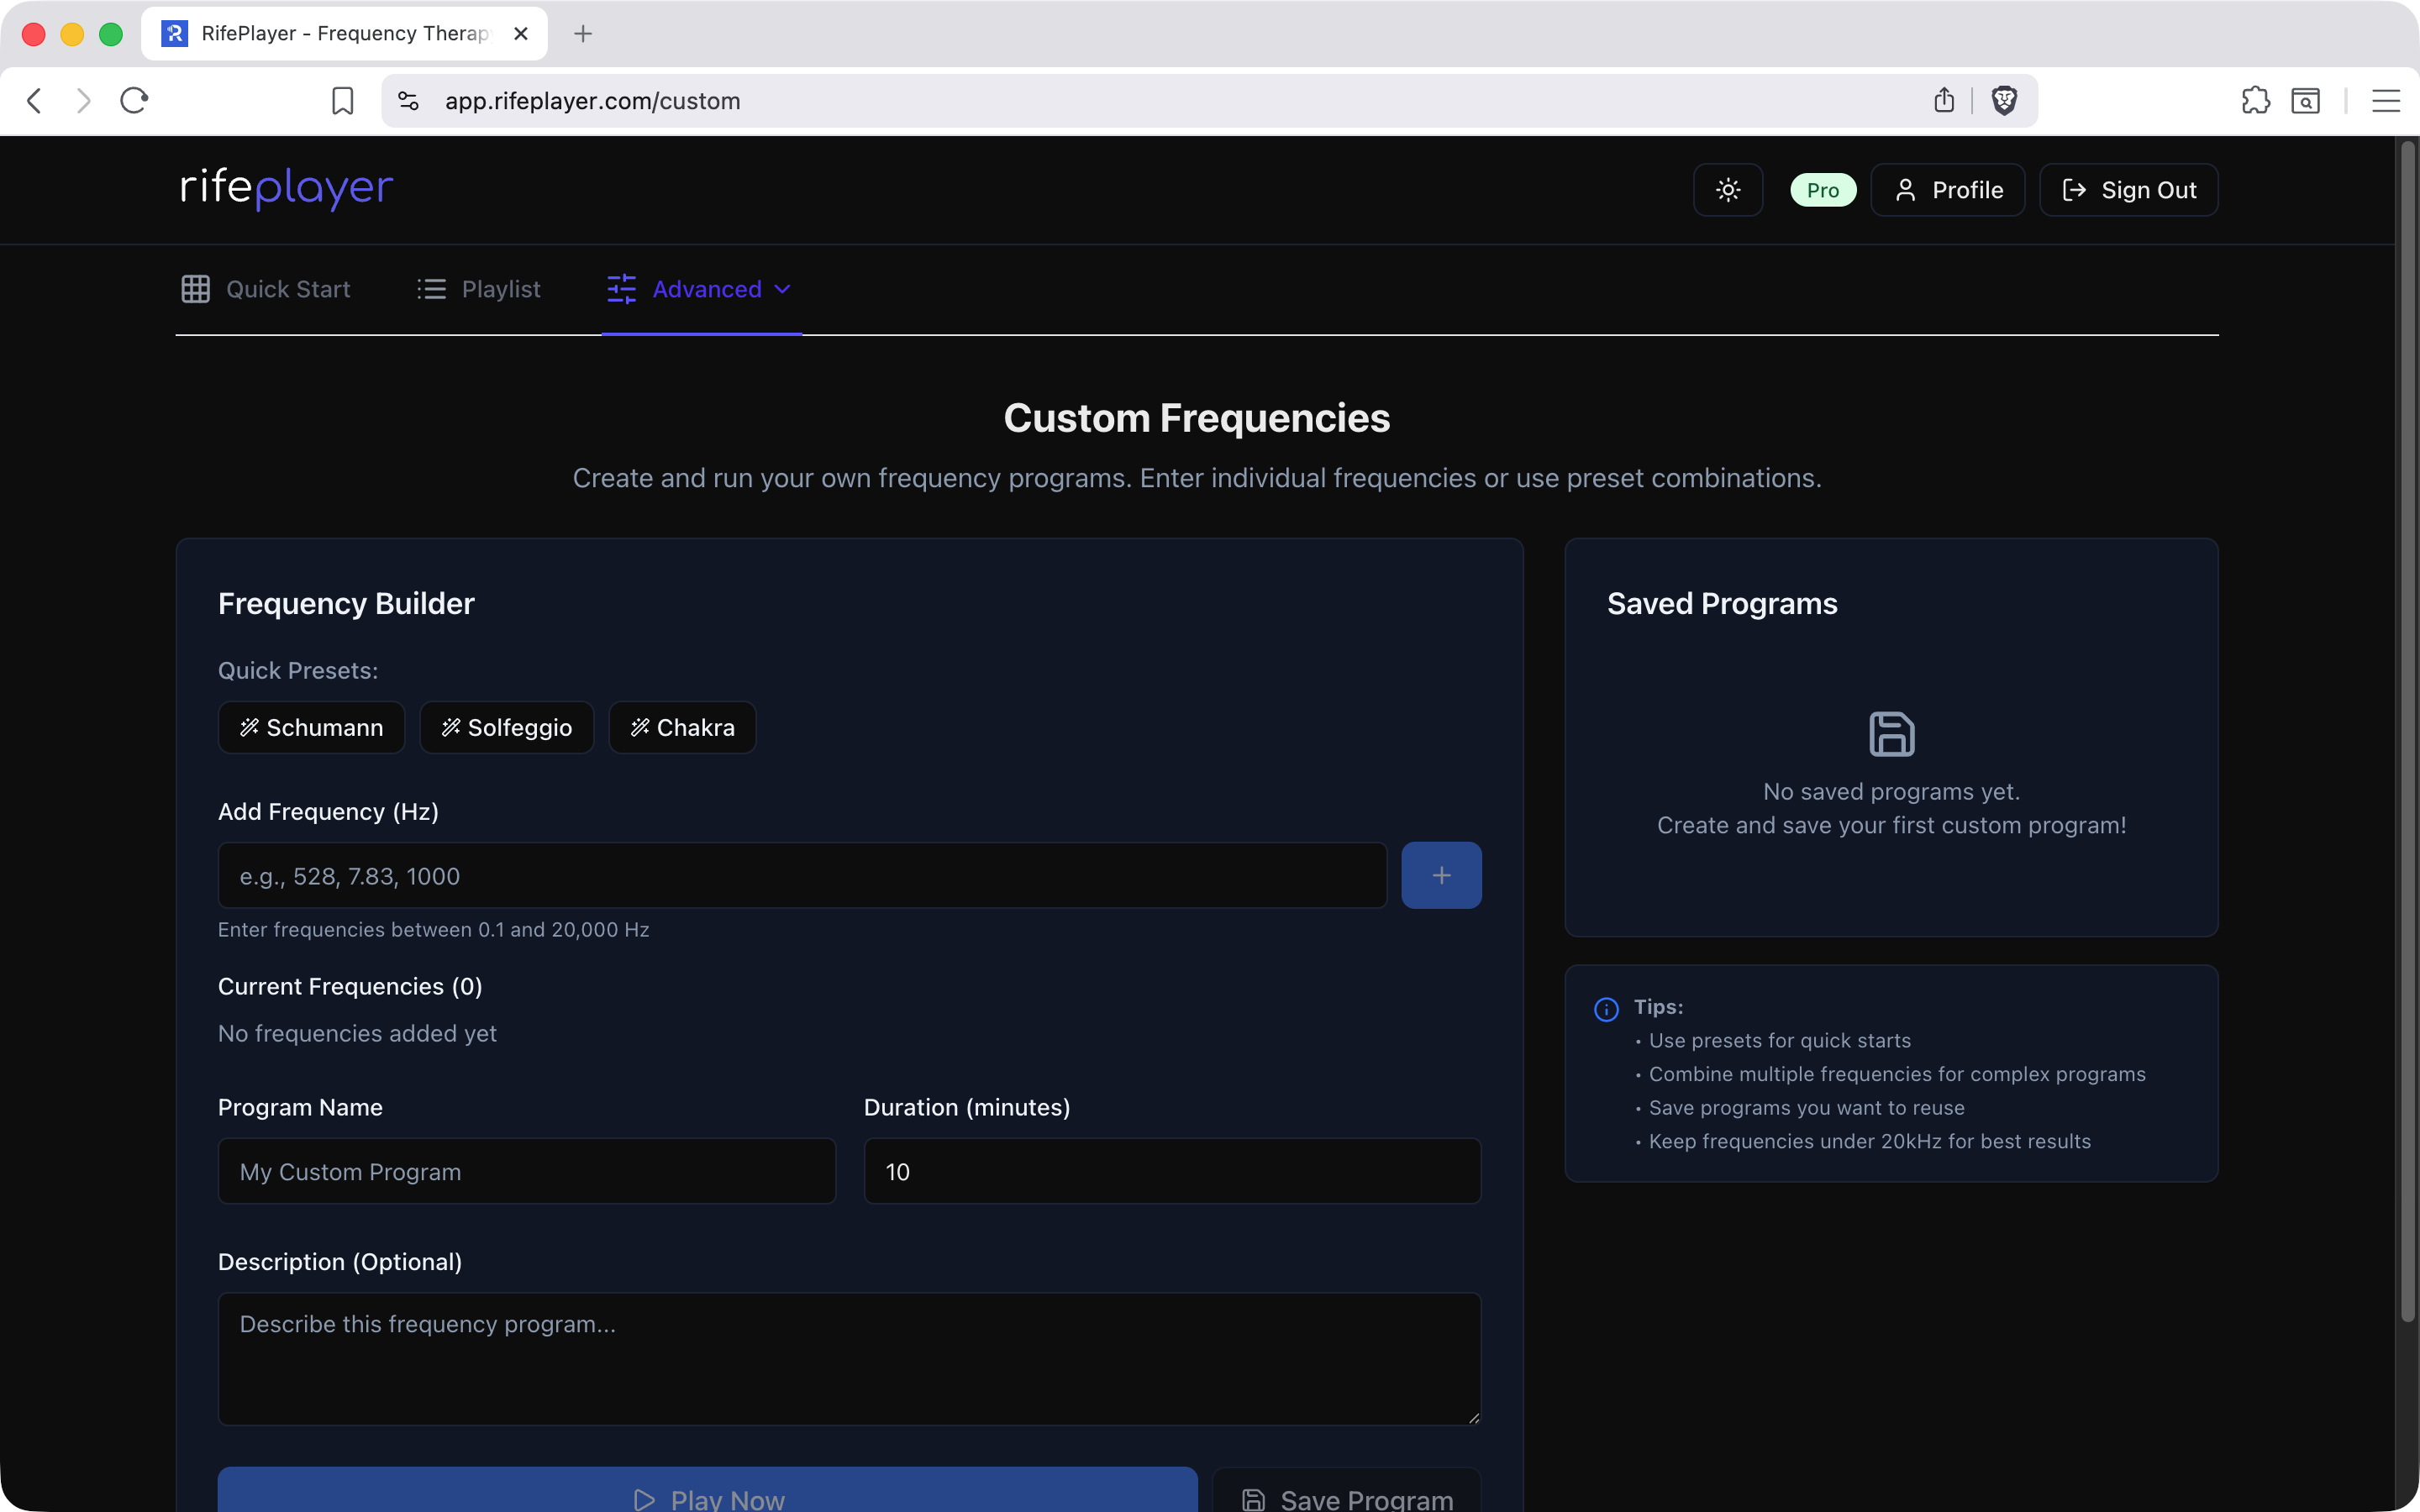The image size is (2420, 1512).
Task: Click the "Saved Programs" heading
Action: (x=1722, y=603)
